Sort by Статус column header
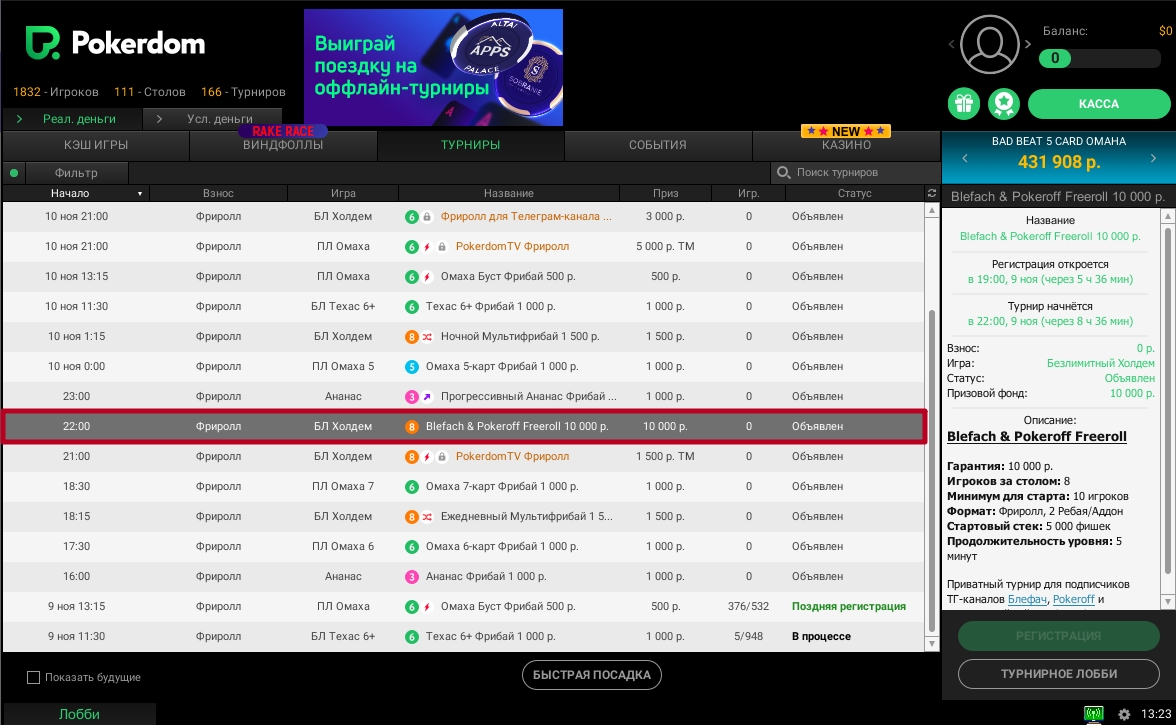Viewport: 1176px width, 725px height. 854,193
